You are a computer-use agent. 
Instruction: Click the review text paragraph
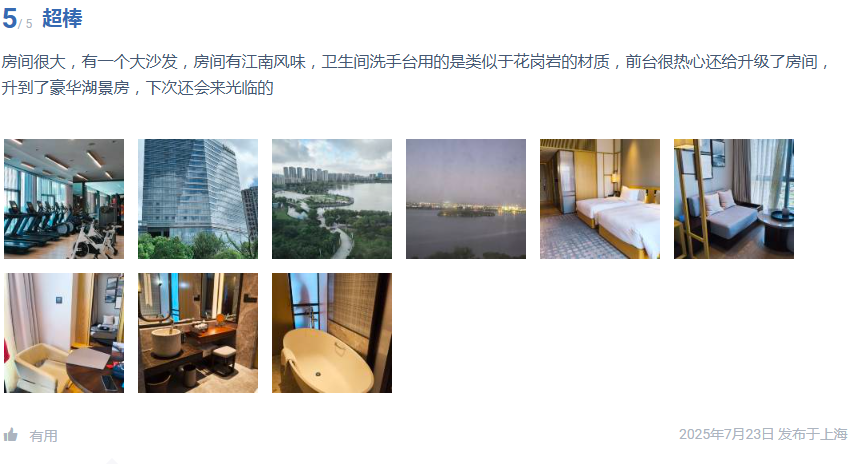pos(416,75)
